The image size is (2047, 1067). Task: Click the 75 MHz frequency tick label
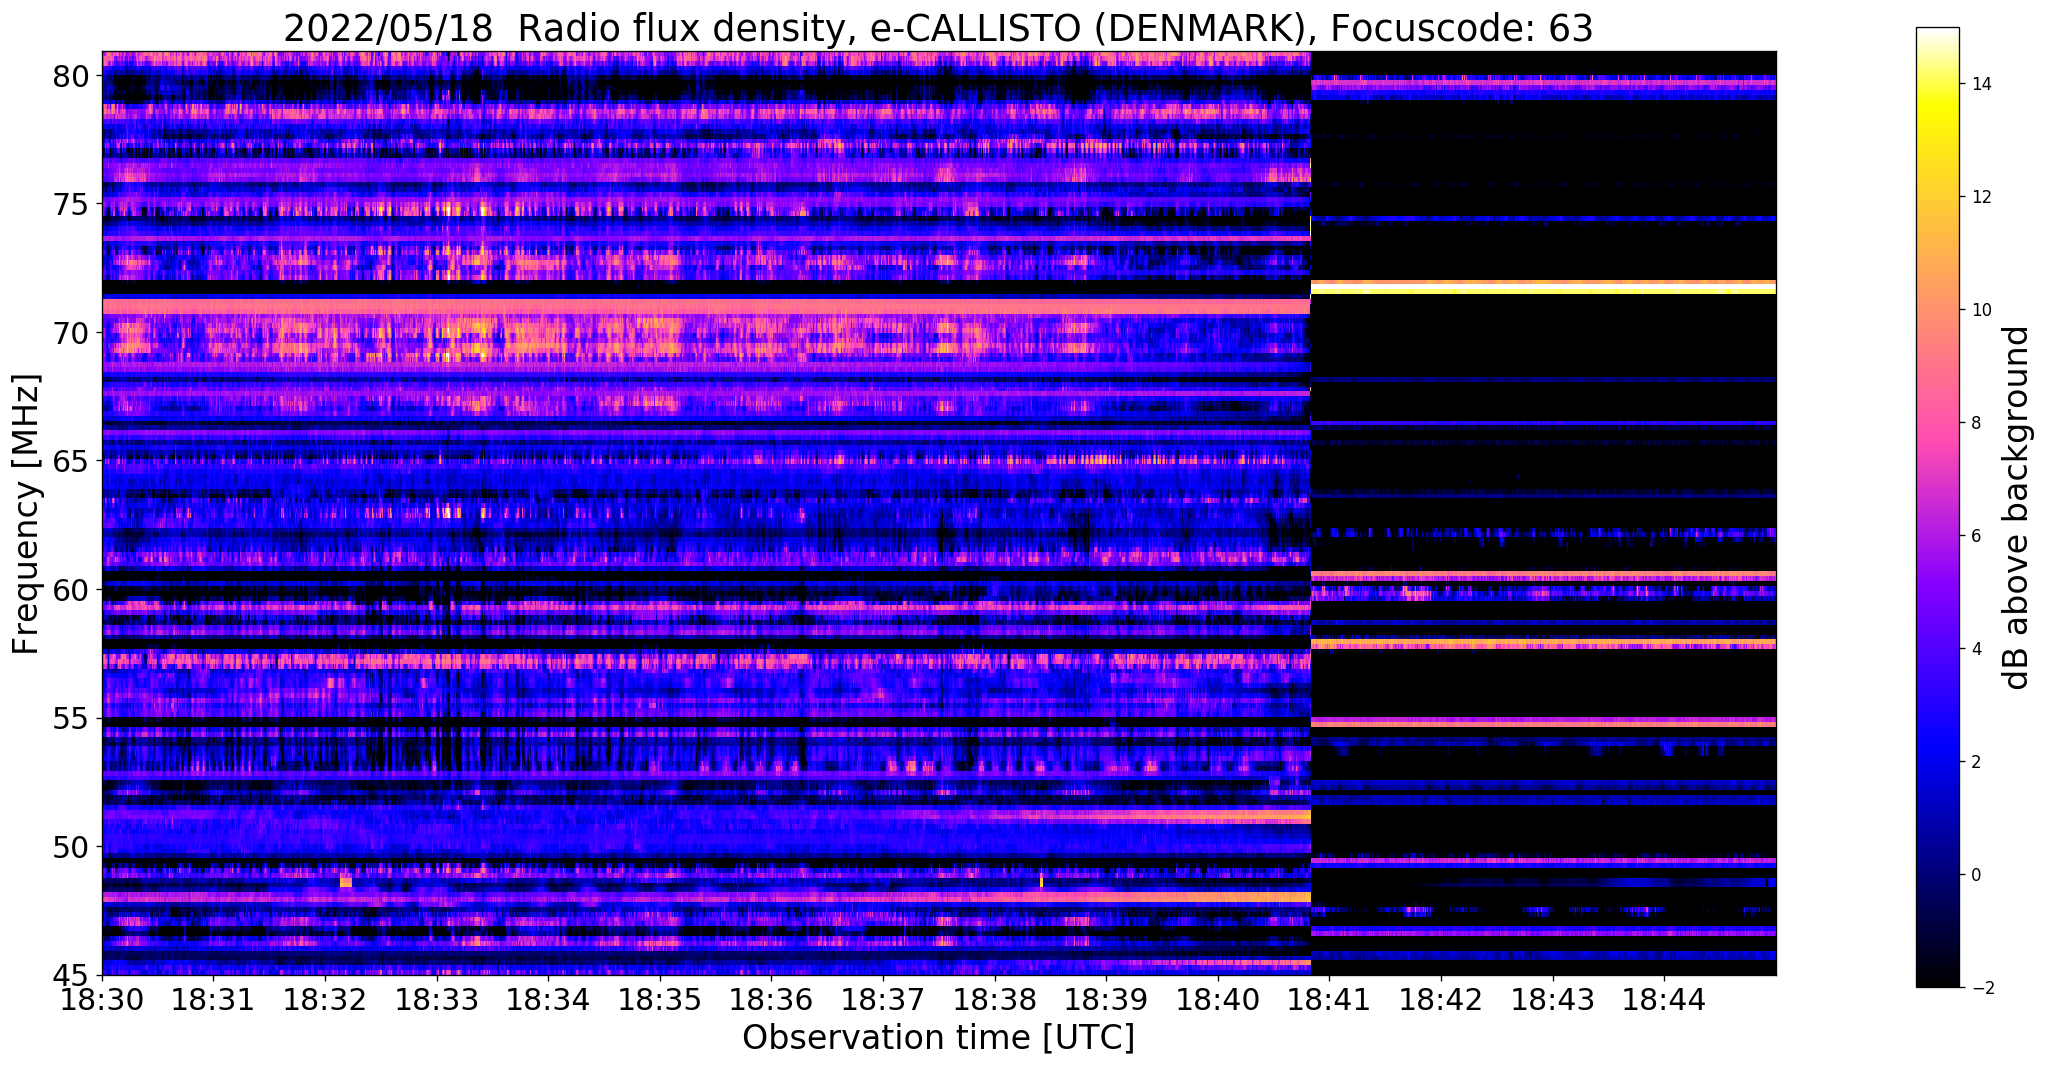point(72,204)
